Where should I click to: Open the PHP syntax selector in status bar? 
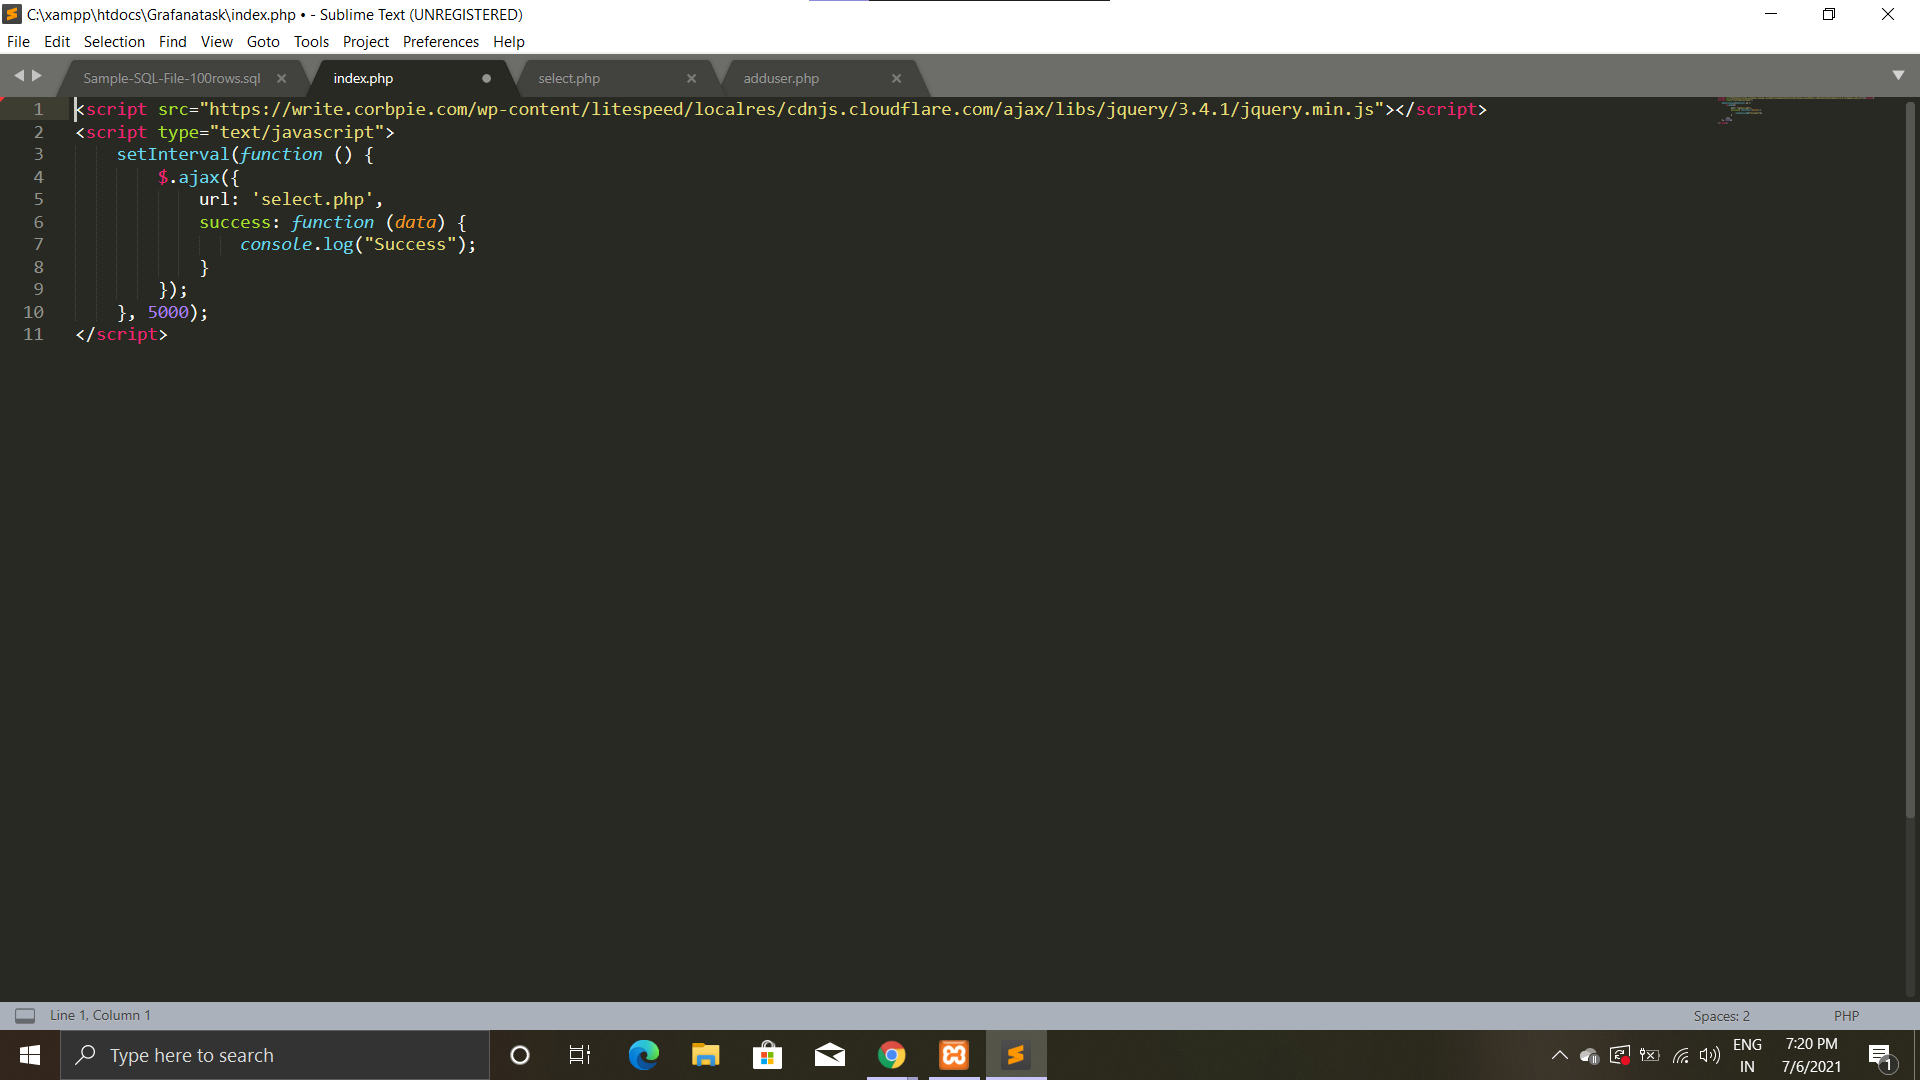pyautogui.click(x=1846, y=1016)
